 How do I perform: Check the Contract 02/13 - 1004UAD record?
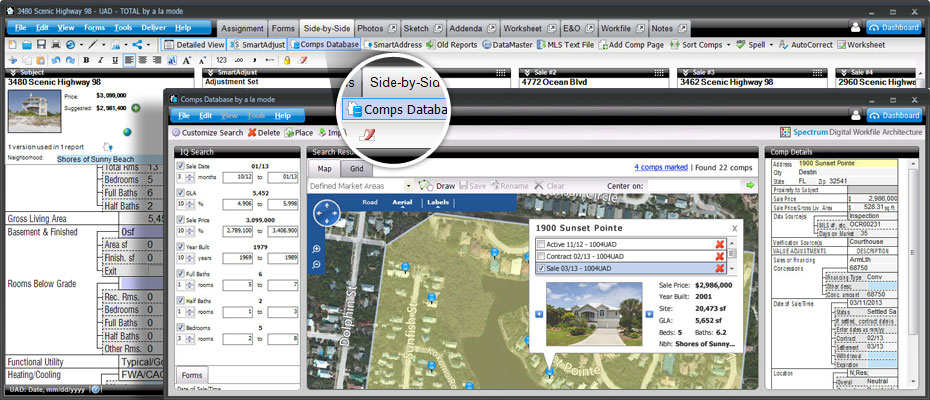540,256
